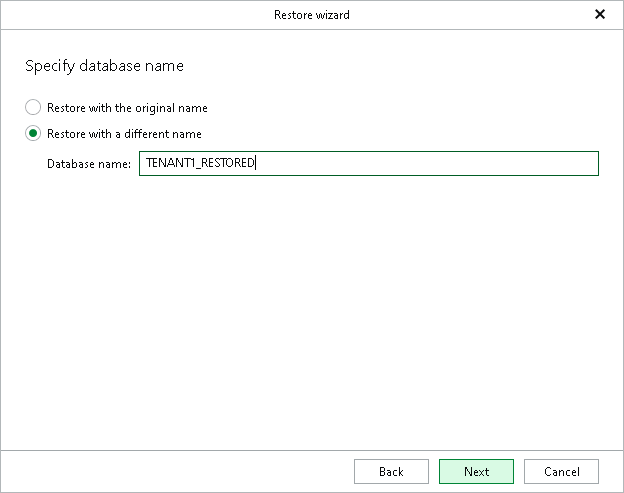Click the X icon in the title bar

coord(600,14)
